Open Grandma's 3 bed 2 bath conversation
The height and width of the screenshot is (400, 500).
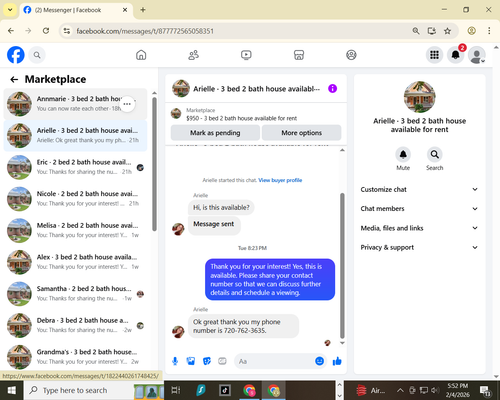coord(75,357)
